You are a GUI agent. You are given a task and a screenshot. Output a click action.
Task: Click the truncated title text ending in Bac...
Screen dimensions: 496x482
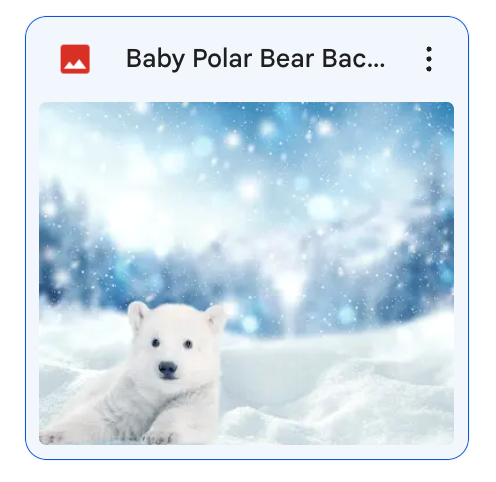(255, 59)
